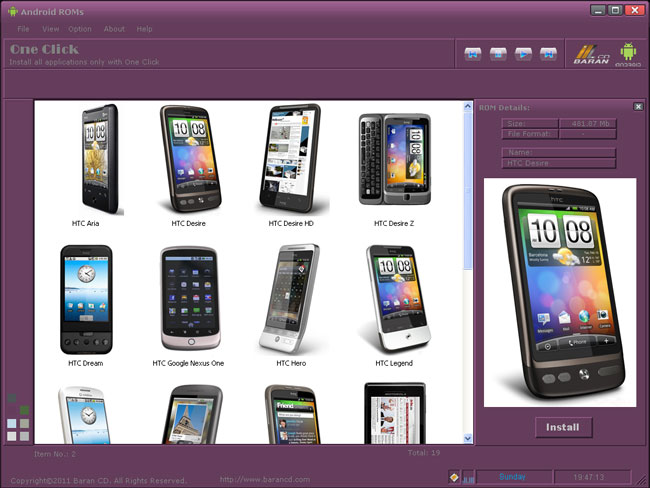Screen dimensions: 650x488
Task: Select the HTC Dream thumbnail
Action: coord(86,299)
